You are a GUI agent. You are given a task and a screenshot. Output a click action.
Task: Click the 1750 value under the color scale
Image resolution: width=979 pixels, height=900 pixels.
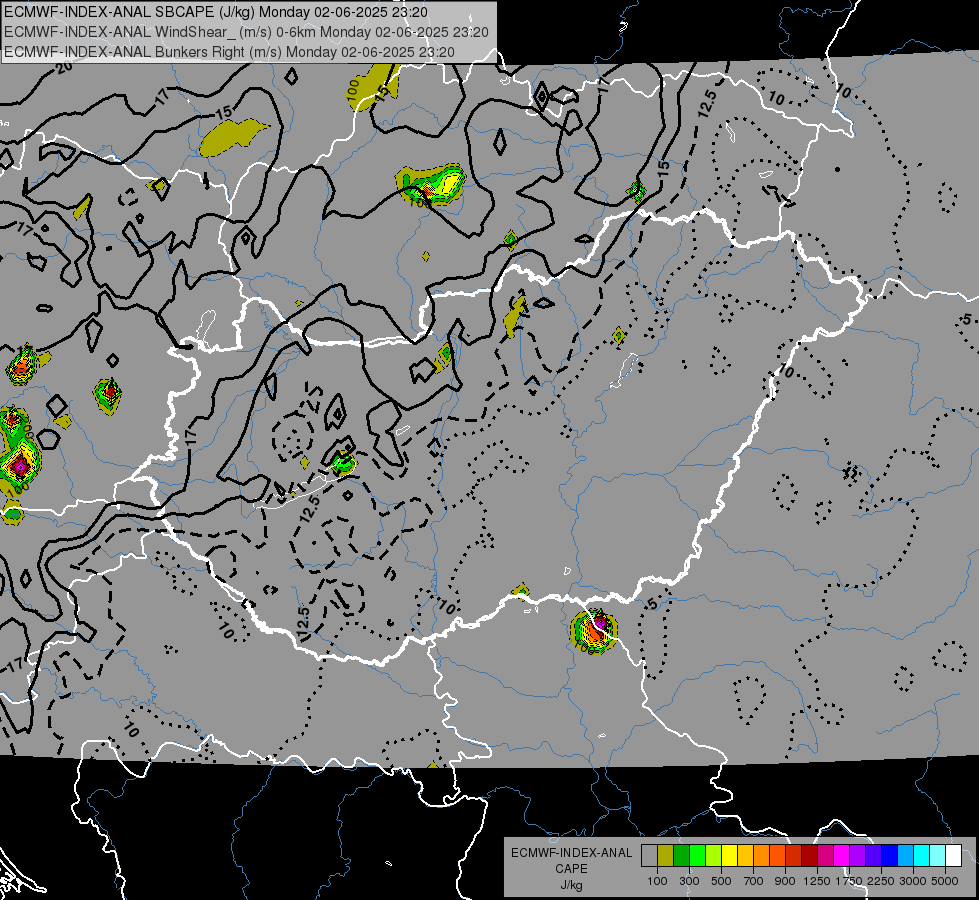[x=849, y=881]
